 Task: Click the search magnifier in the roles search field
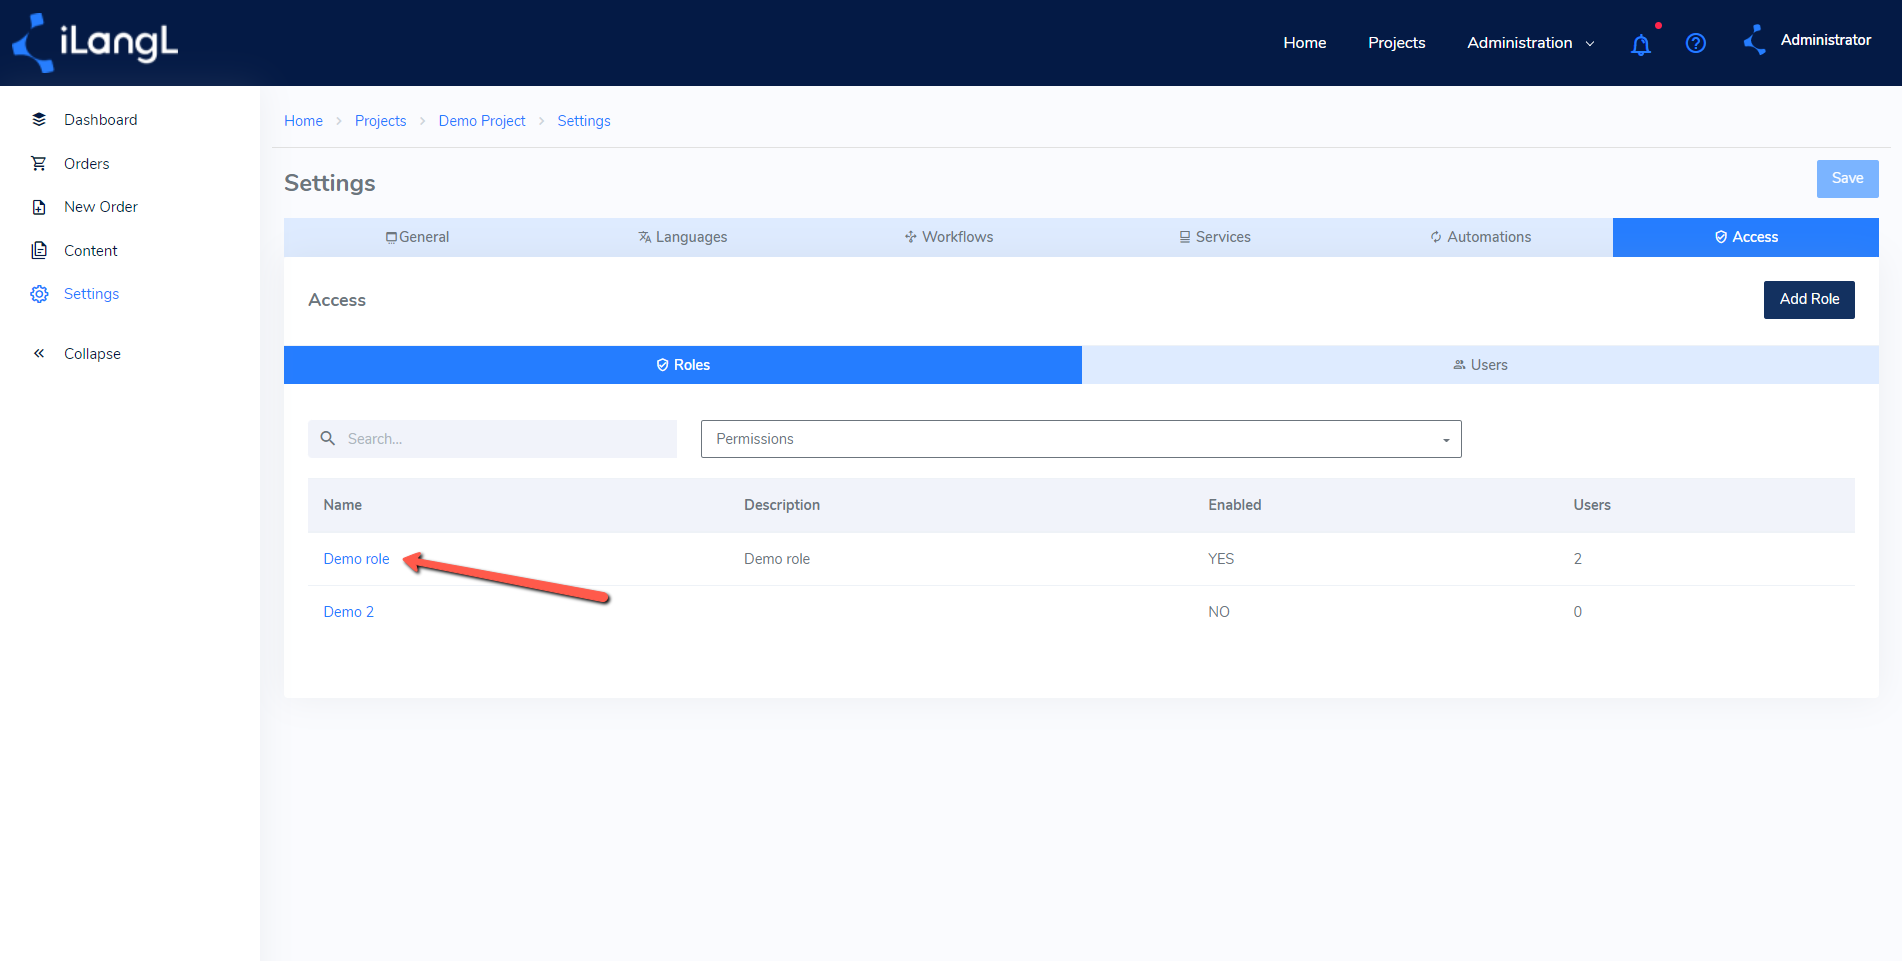pyautogui.click(x=328, y=438)
